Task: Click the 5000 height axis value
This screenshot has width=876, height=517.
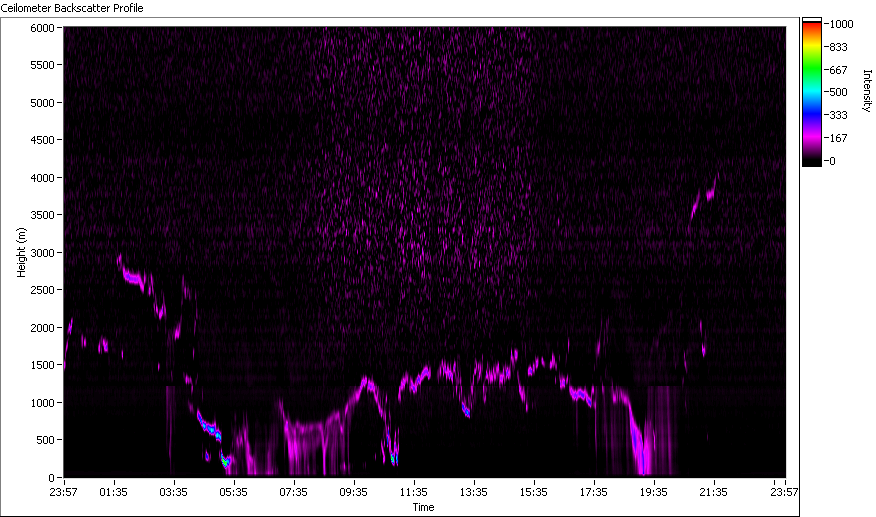Action: (x=42, y=103)
